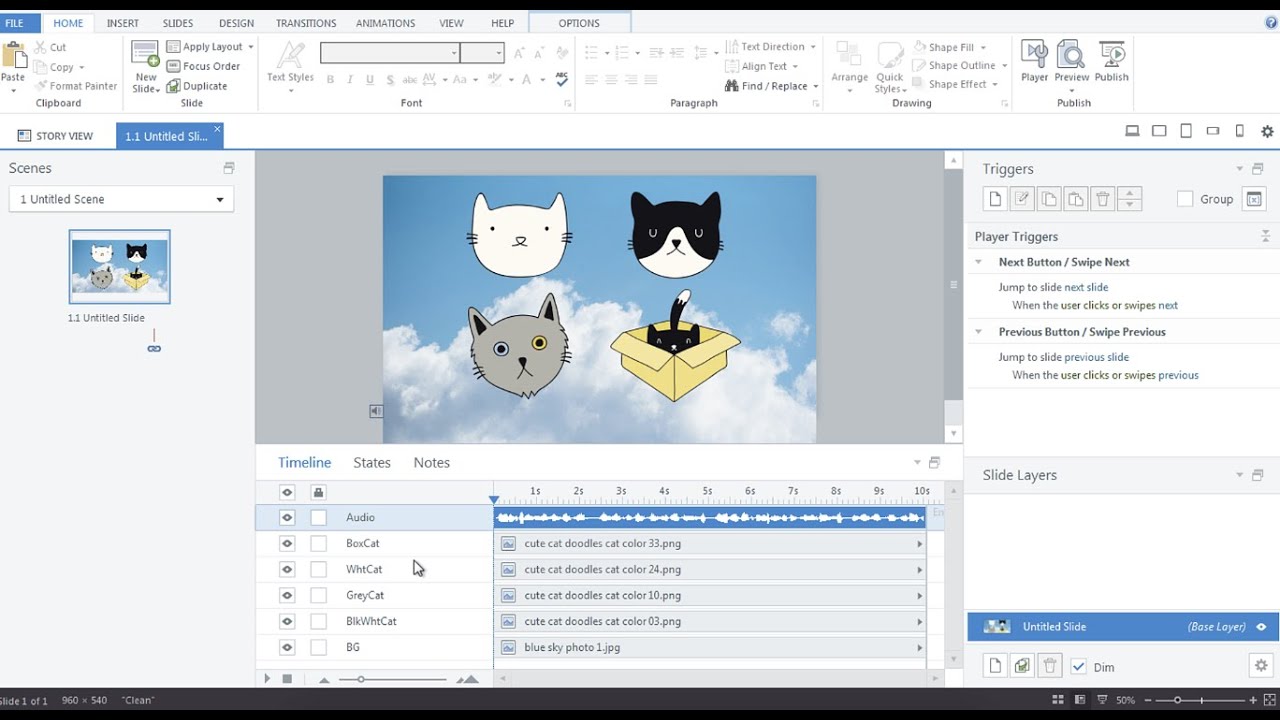Viewport: 1280px width, 720px height.
Task: Adjust the timeline zoom slider
Action: 360,679
